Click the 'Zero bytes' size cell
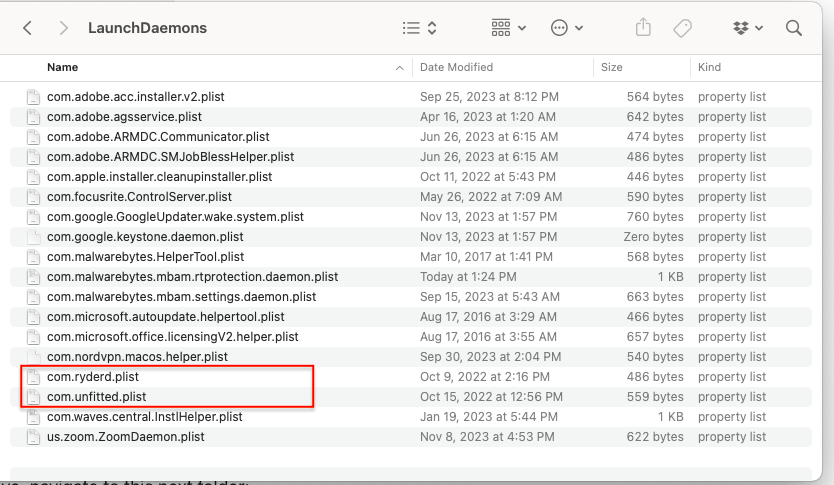834x485 pixels. point(653,237)
